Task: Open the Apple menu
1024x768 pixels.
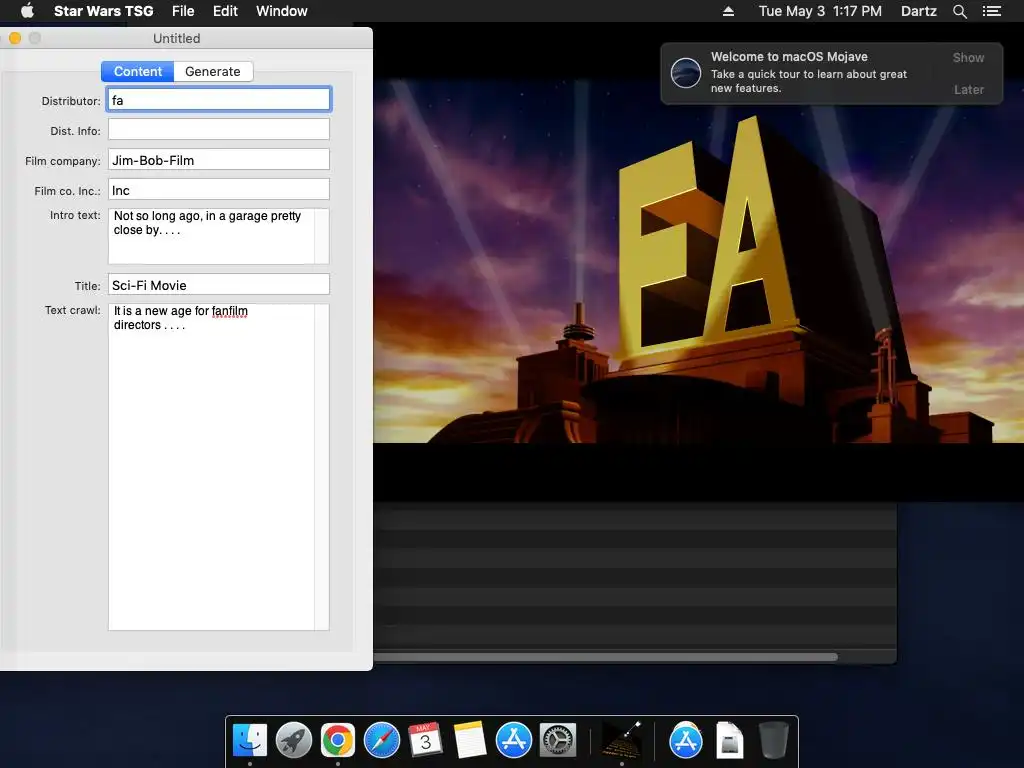Action: 27,11
